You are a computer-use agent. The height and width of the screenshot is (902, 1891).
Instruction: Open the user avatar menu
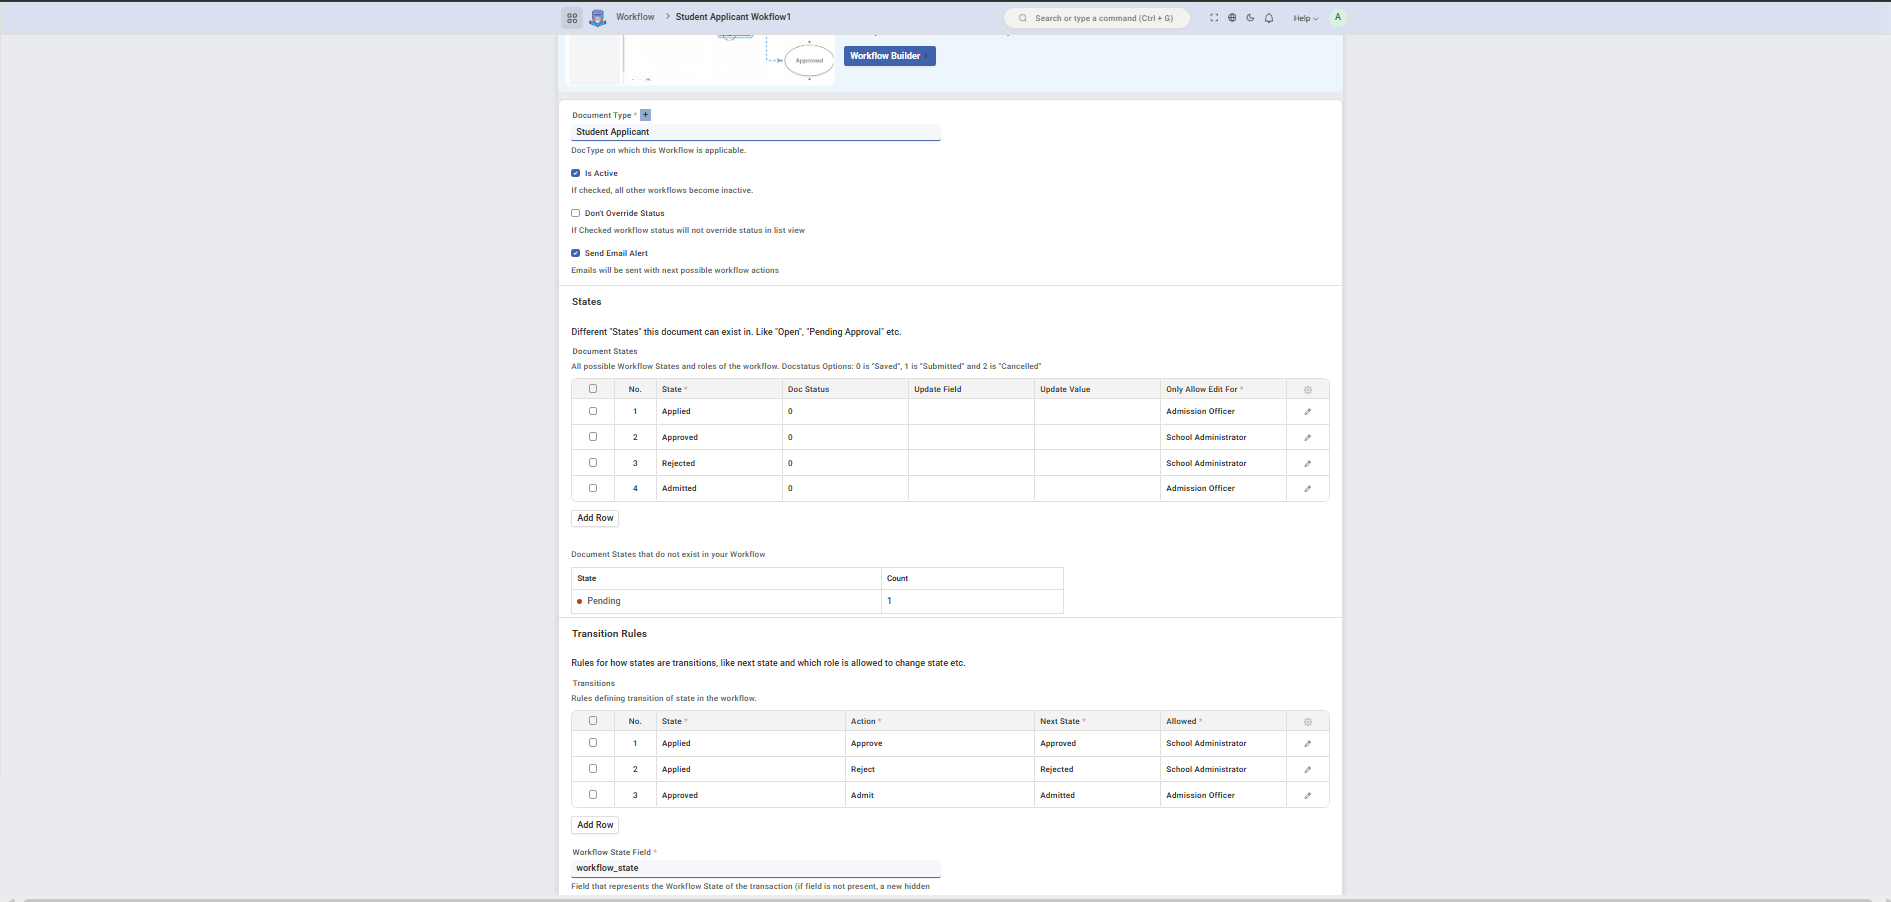[1338, 17]
